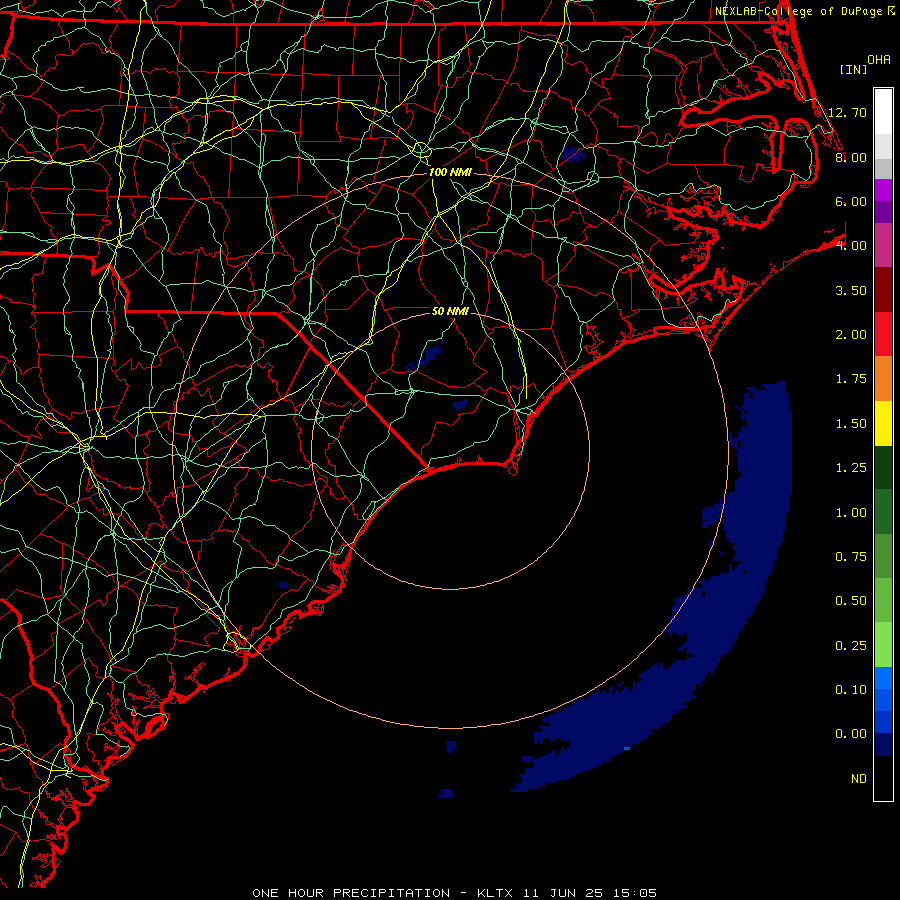The image size is (900, 900).
Task: Click the 1.00 legend value
Action: [851, 513]
